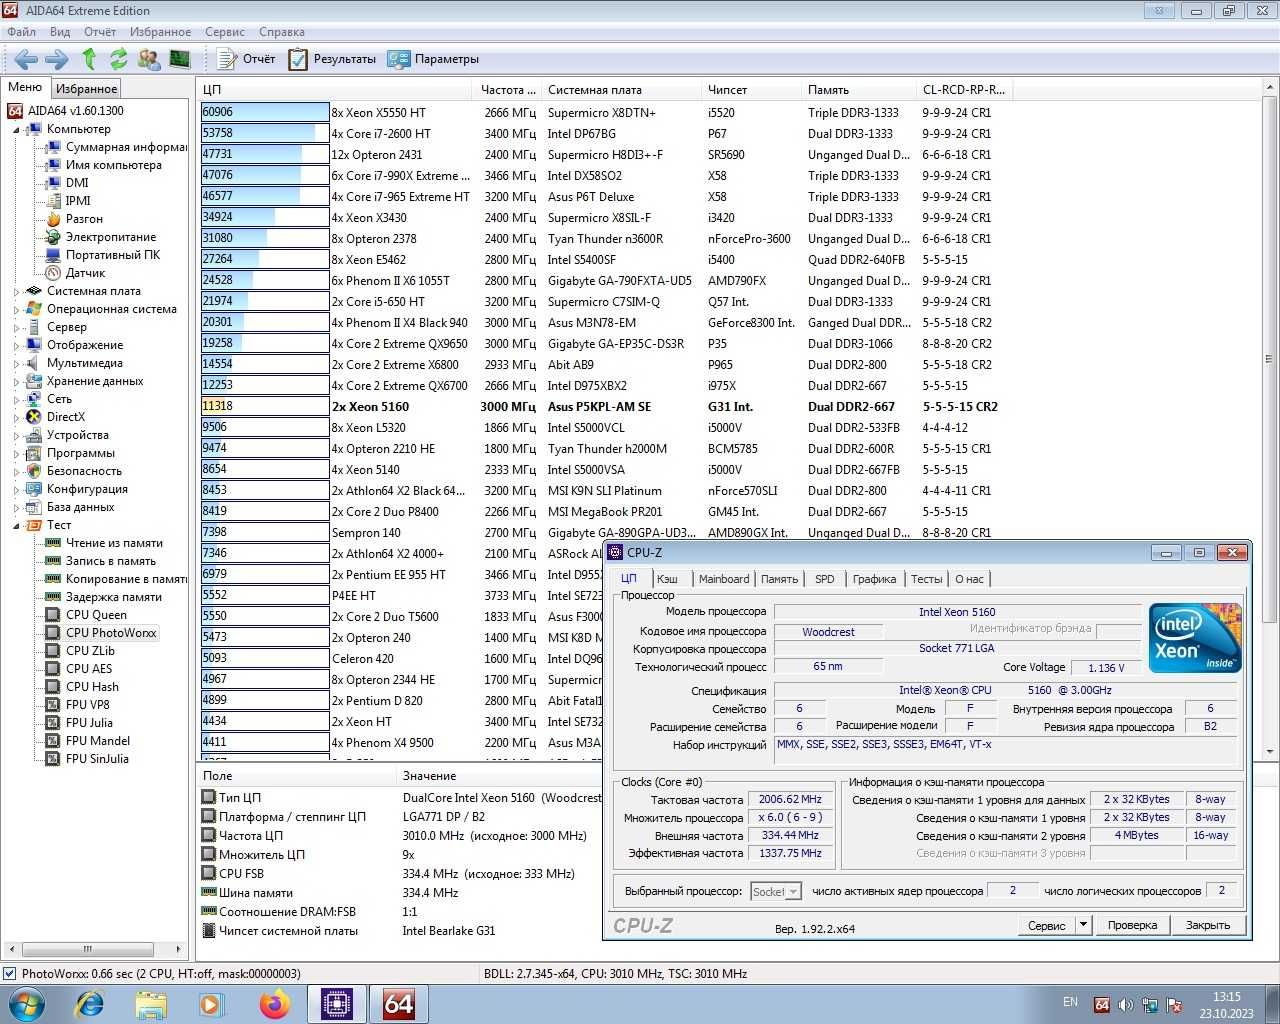Open the Файл menu
1280x1024 pixels.
(21, 32)
